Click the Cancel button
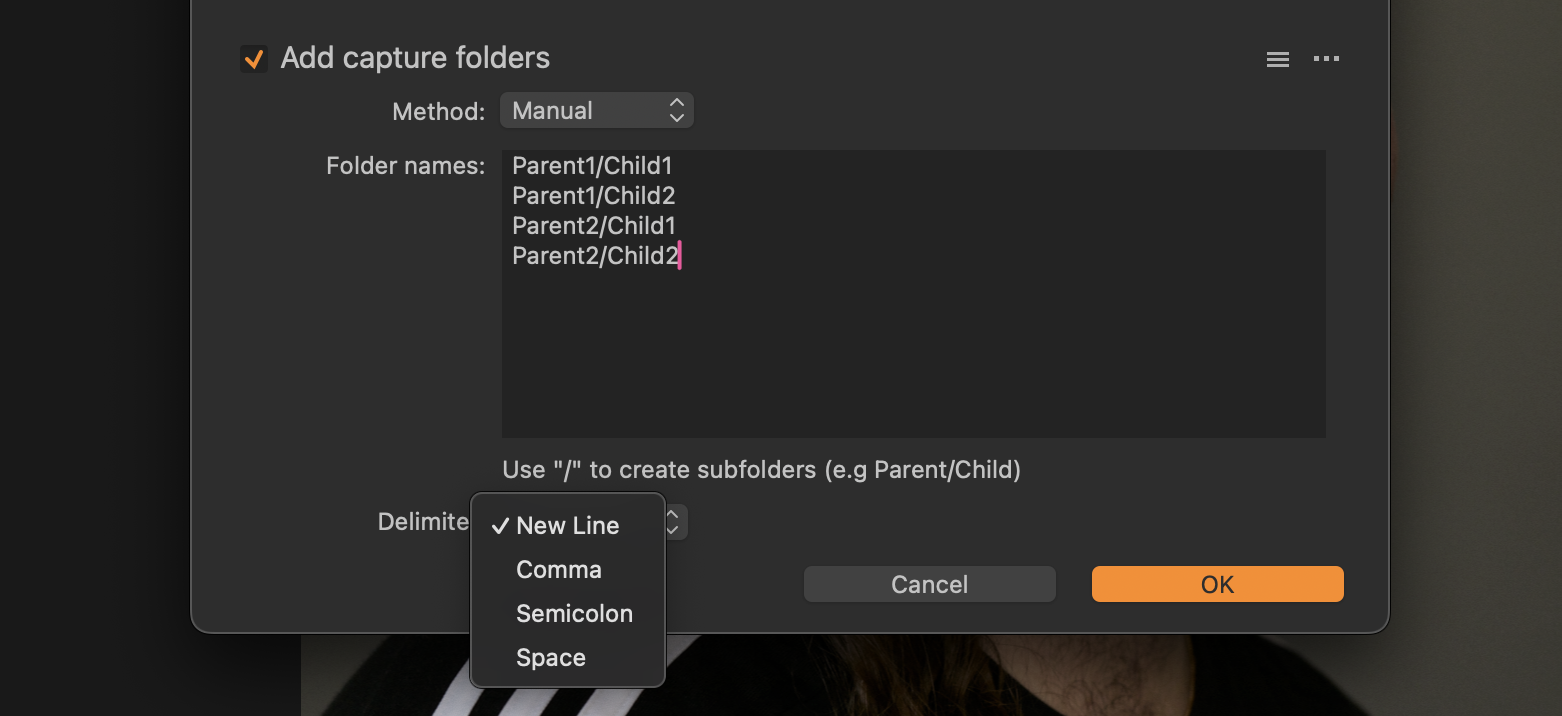Screen dimensions: 1562x716 929,584
